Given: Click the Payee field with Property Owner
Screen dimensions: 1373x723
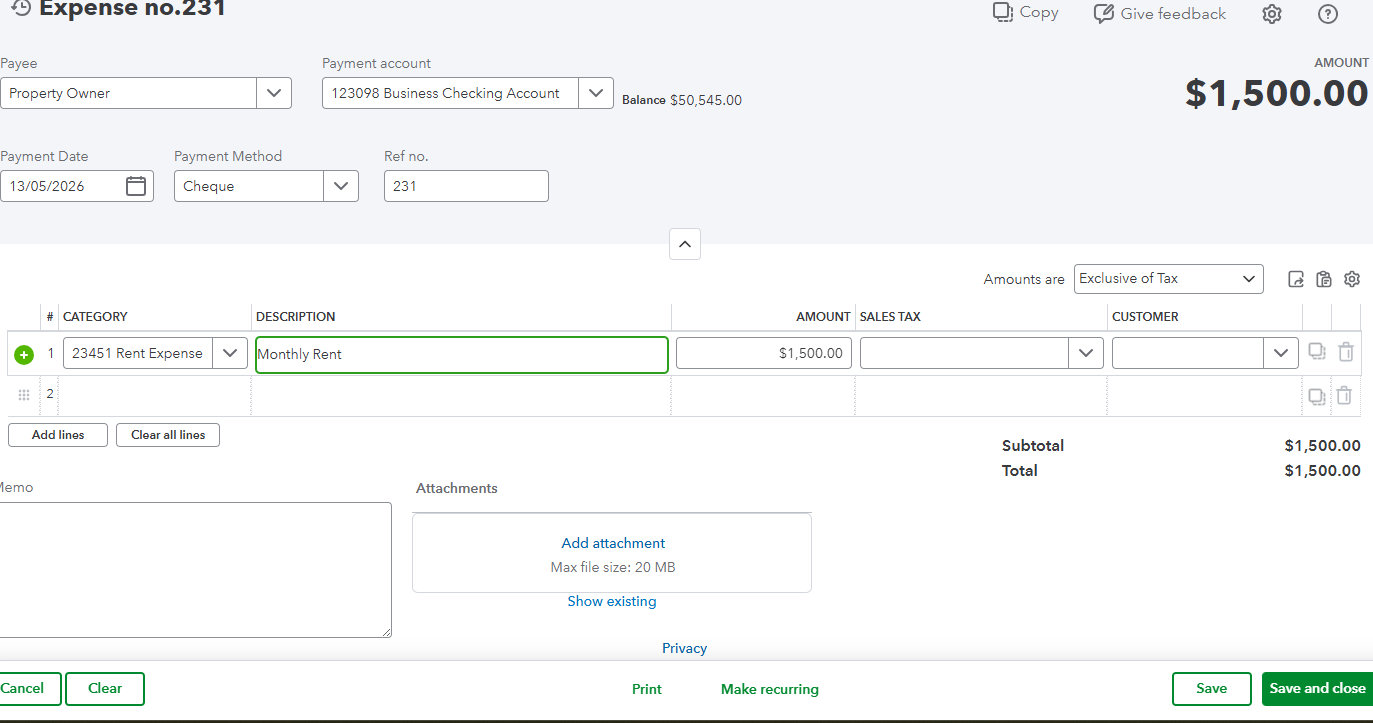Looking at the screenshot, I should [x=128, y=93].
